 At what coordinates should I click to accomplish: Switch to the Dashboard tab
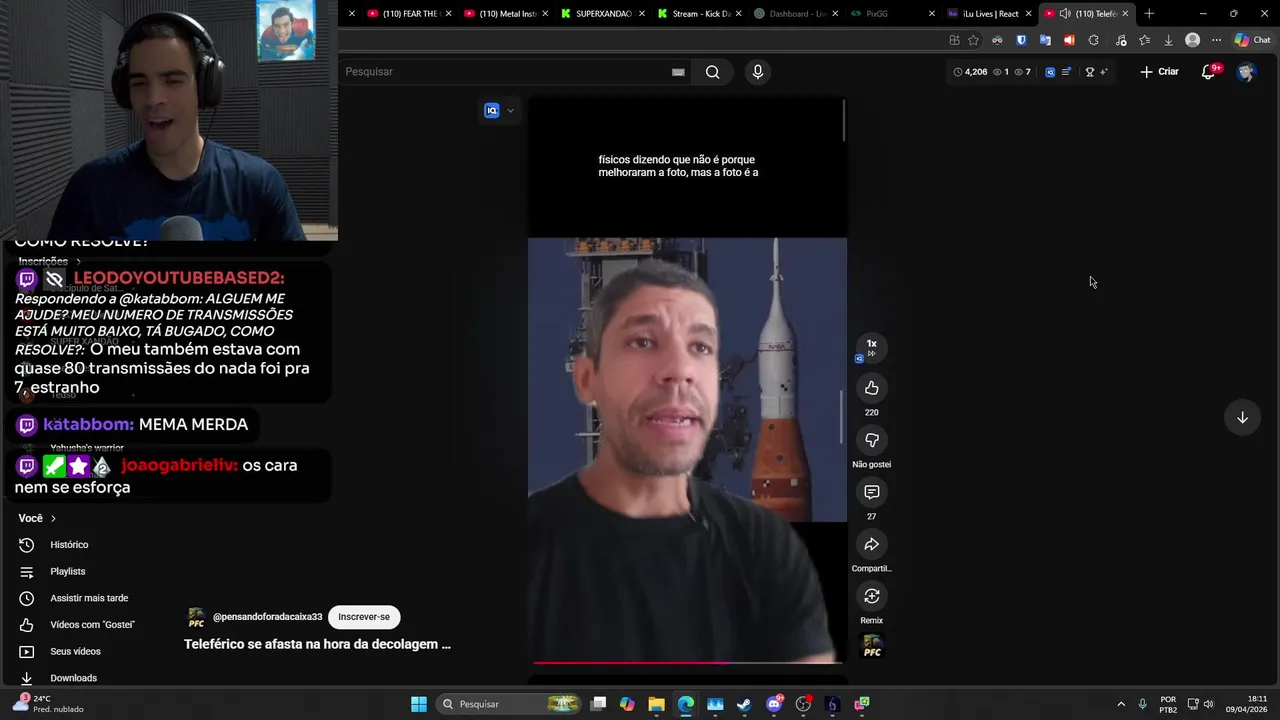click(x=796, y=14)
